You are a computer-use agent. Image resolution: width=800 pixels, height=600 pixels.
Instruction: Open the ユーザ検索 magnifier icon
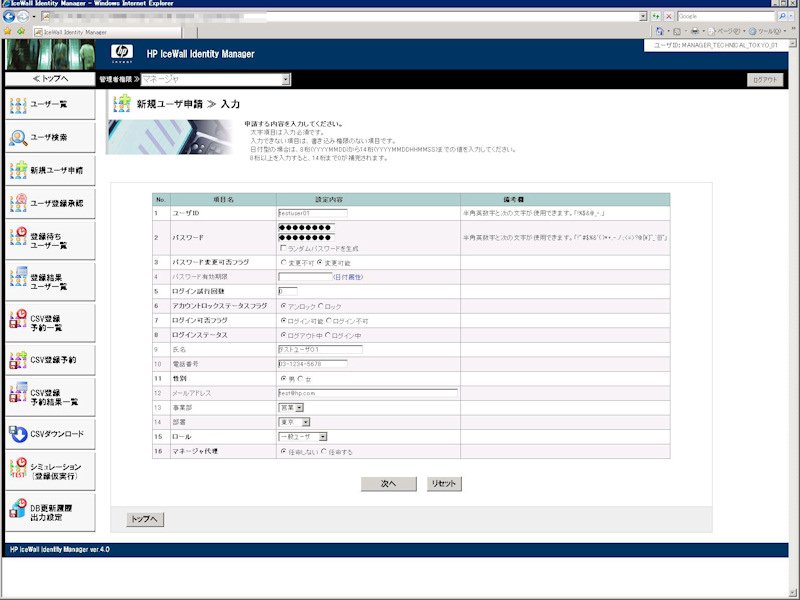pos(18,137)
